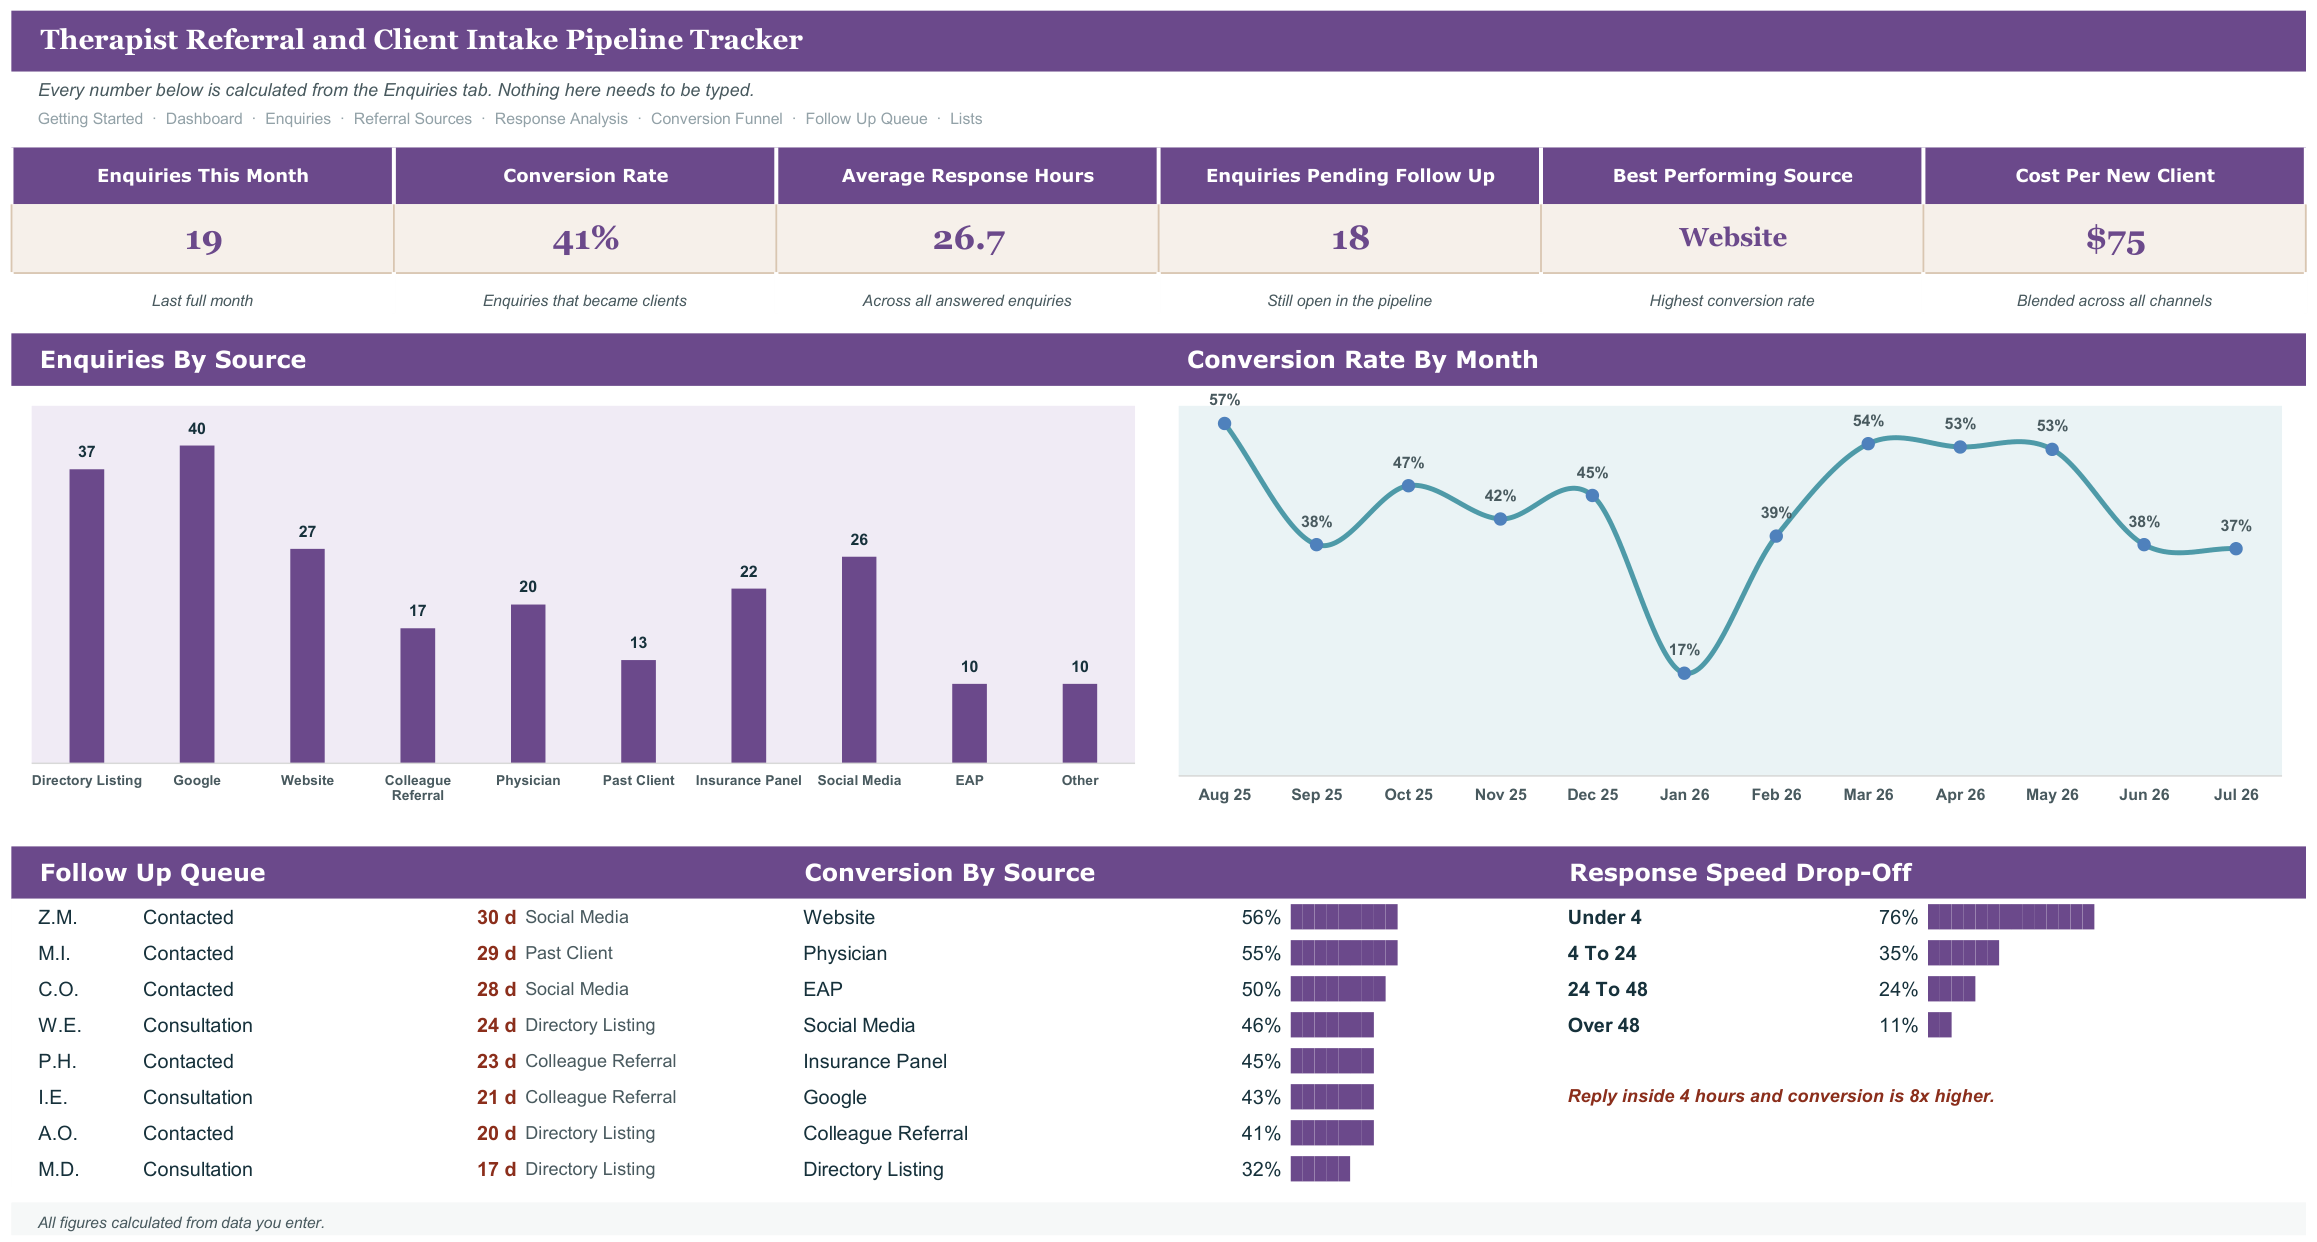Viewport: 2317px width, 1242px height.
Task: Select the Cost Per New Client value $75
Action: pos(2115,239)
